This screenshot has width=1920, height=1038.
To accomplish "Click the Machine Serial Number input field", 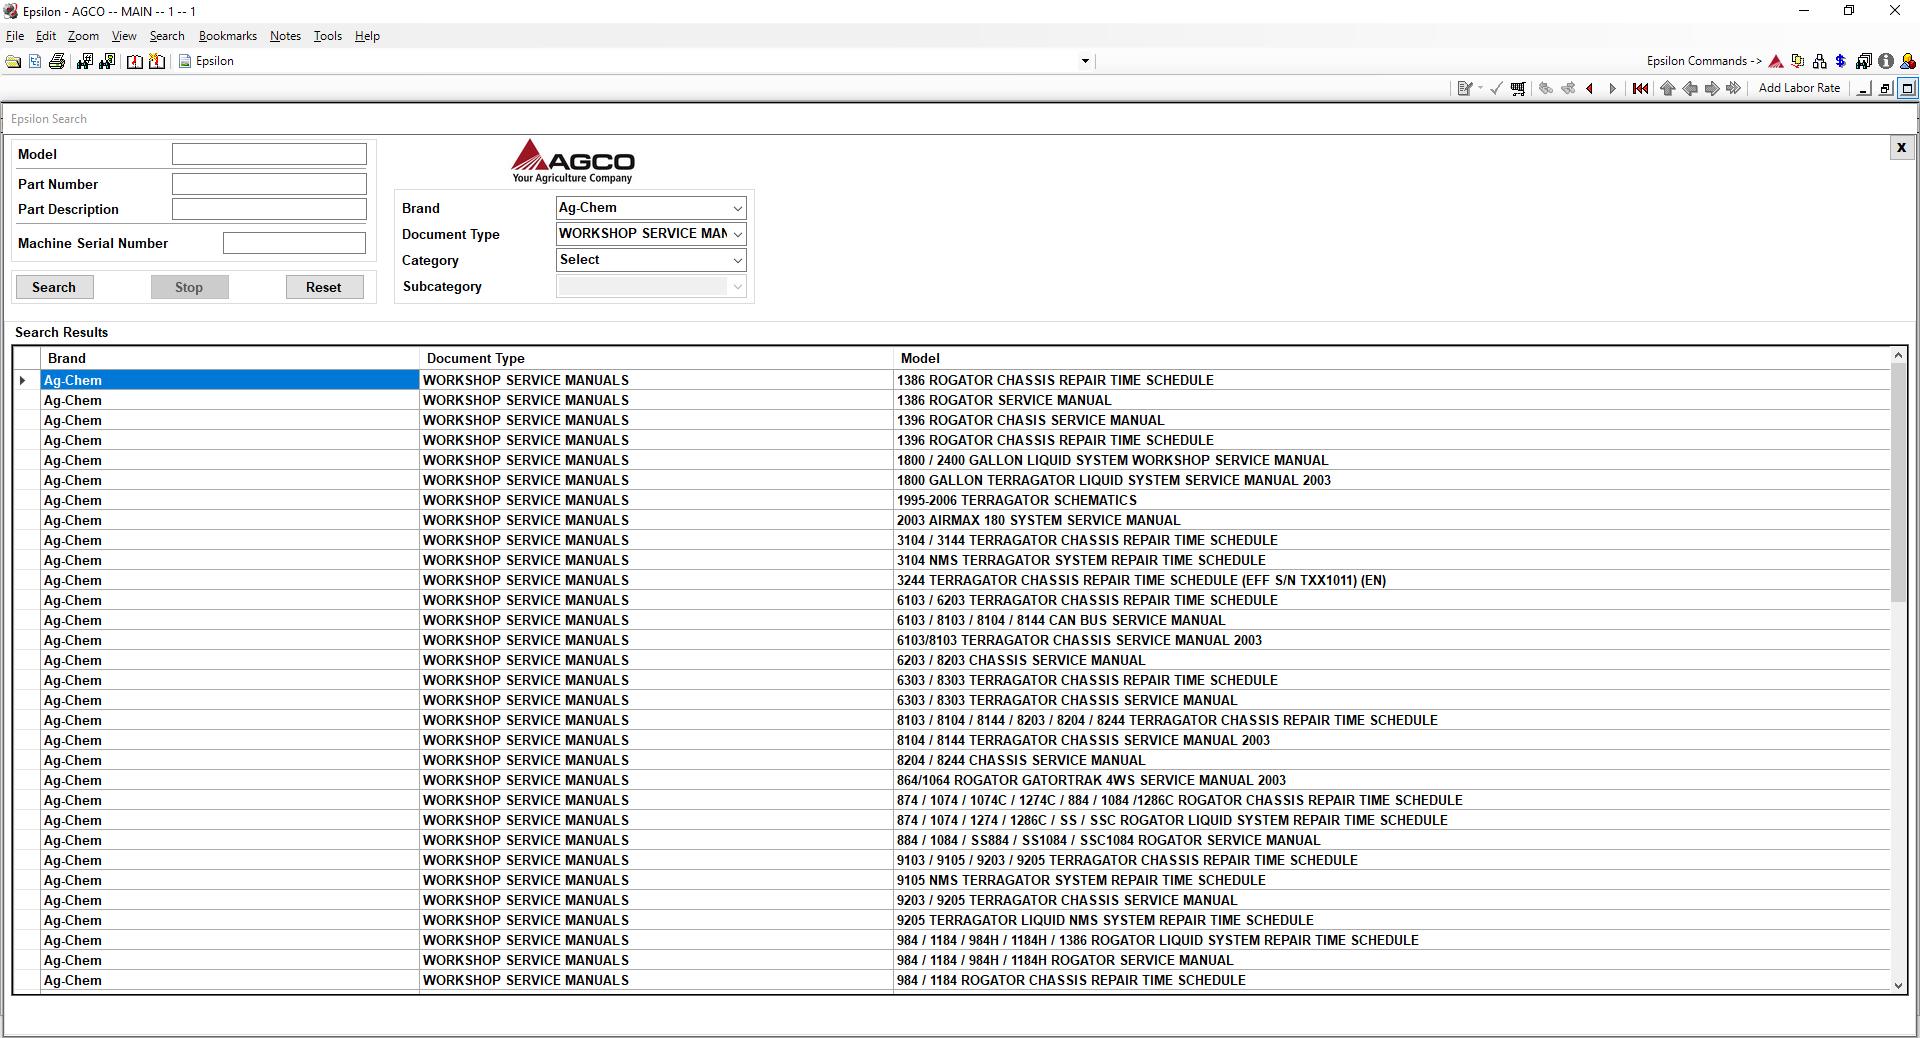I will 294,243.
